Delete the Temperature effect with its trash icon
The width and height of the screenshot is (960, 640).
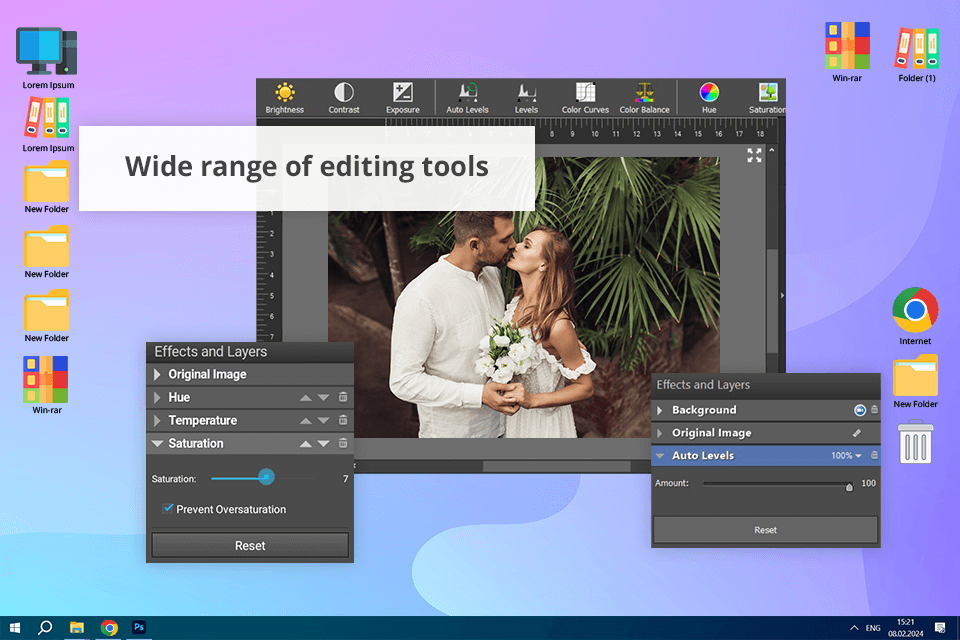[343, 420]
